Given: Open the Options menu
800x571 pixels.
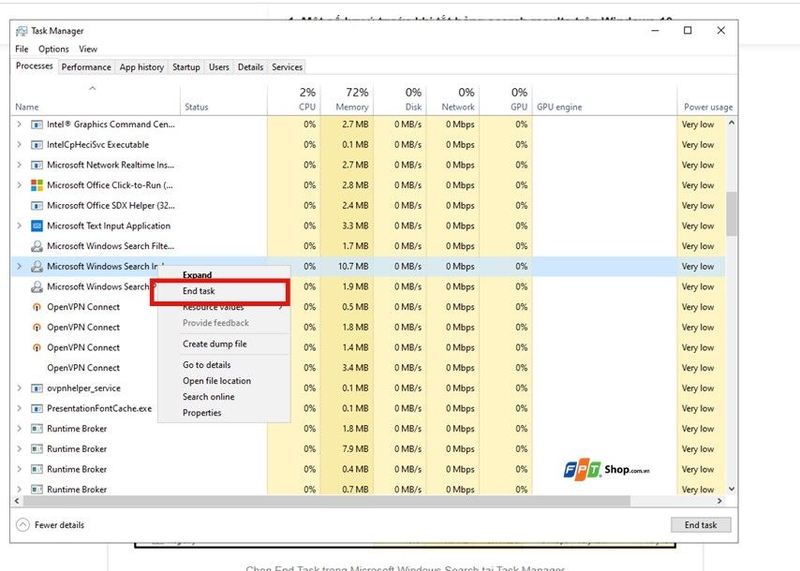Looking at the screenshot, I should click(54, 49).
